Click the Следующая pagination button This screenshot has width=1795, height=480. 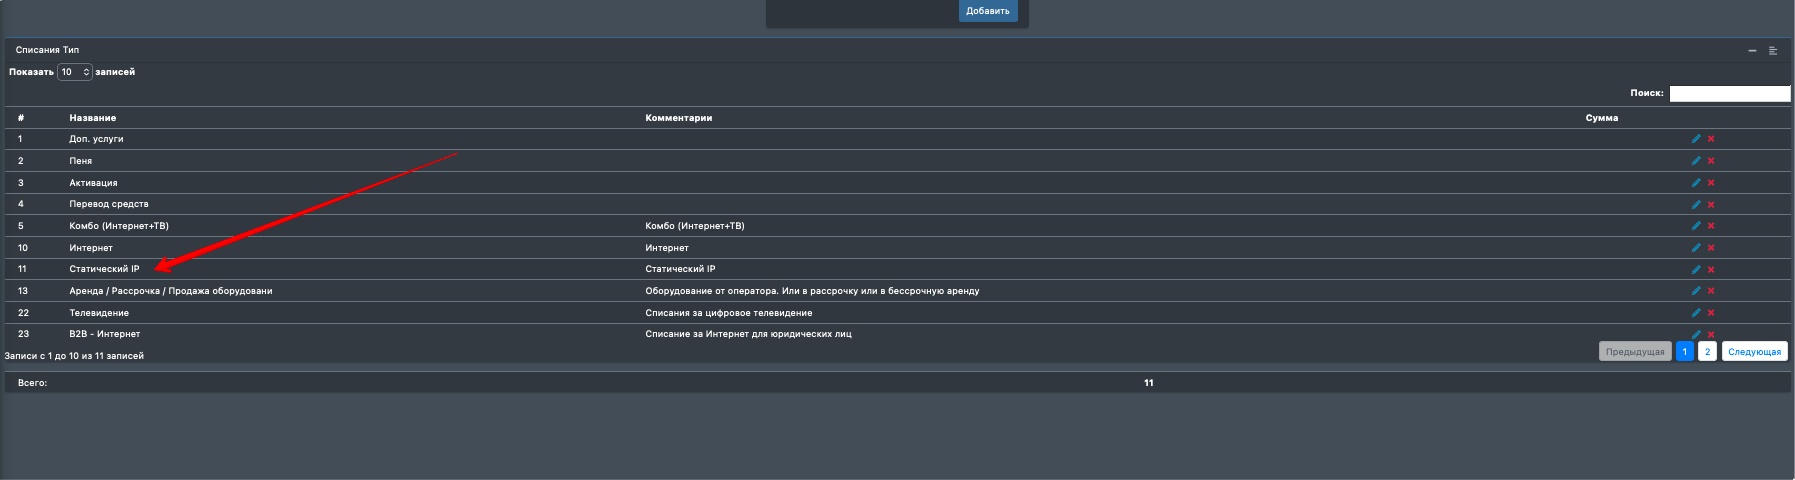click(x=1754, y=352)
